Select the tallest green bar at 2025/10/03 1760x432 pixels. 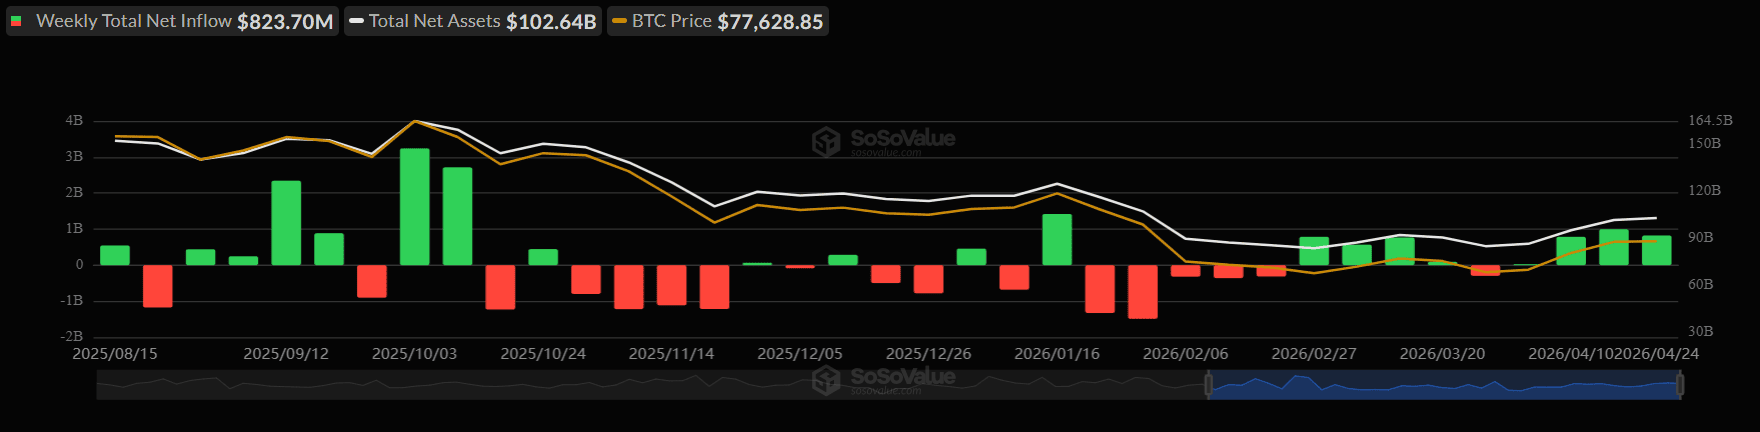pyautogui.click(x=415, y=207)
